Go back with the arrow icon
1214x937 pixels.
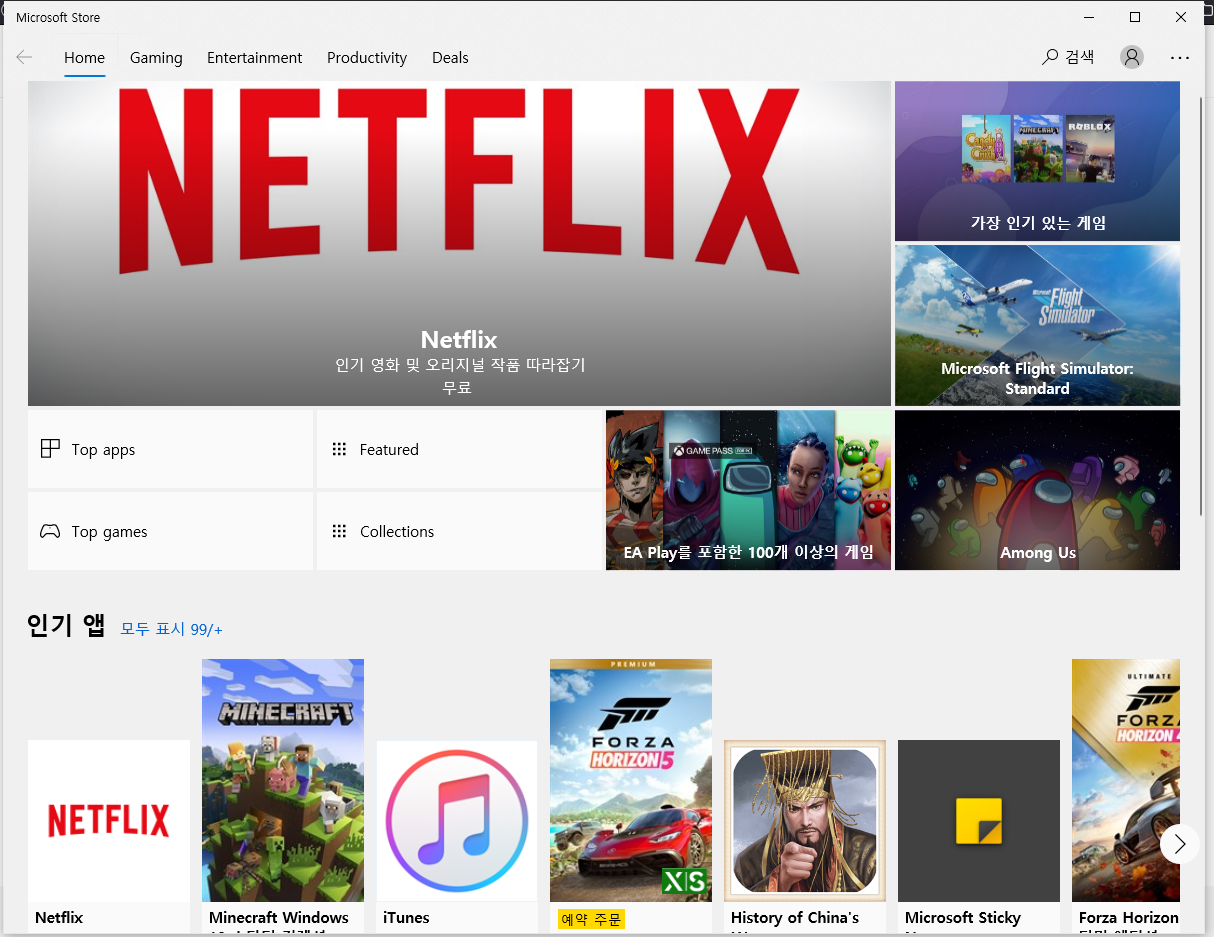pos(24,57)
